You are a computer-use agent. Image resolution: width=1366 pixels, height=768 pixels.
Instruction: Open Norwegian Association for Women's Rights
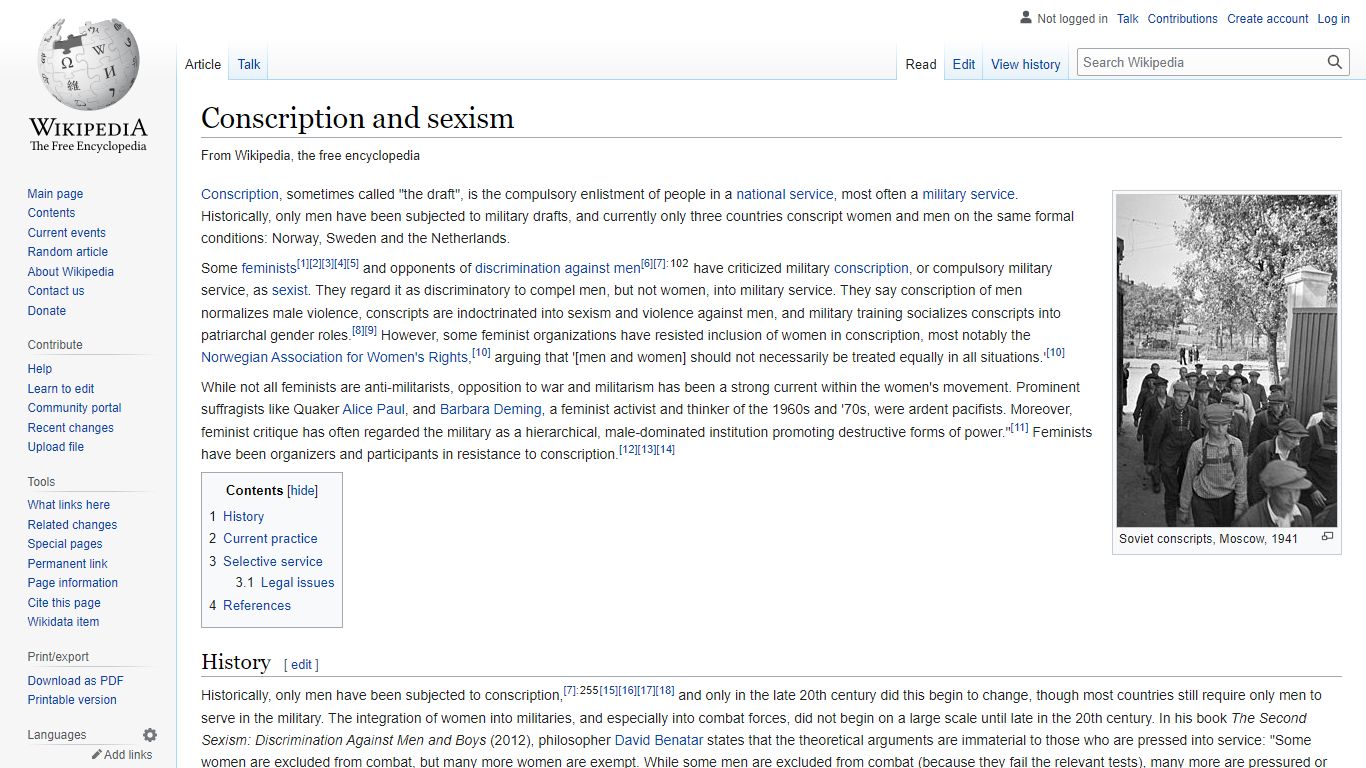335,357
